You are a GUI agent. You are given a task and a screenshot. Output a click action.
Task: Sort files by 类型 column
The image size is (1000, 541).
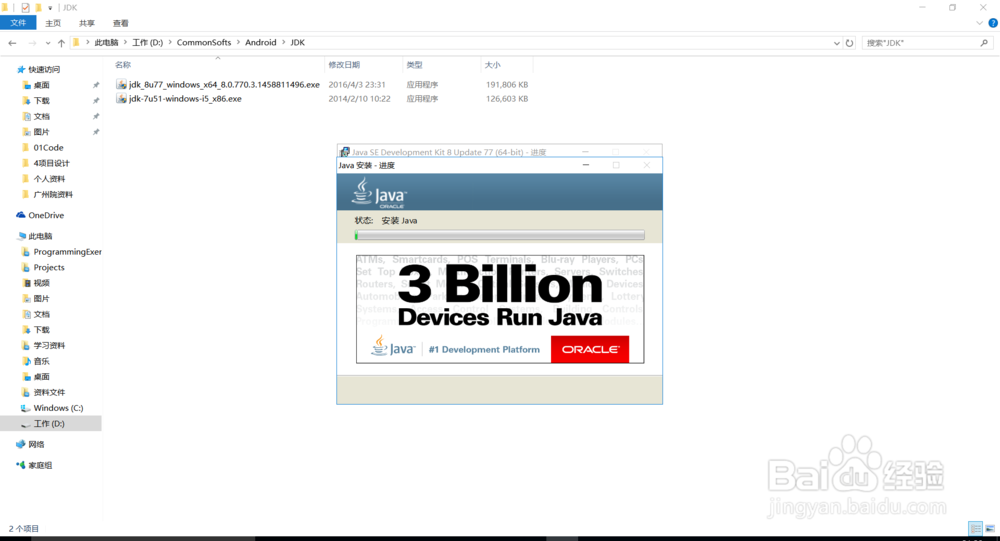(x=415, y=65)
